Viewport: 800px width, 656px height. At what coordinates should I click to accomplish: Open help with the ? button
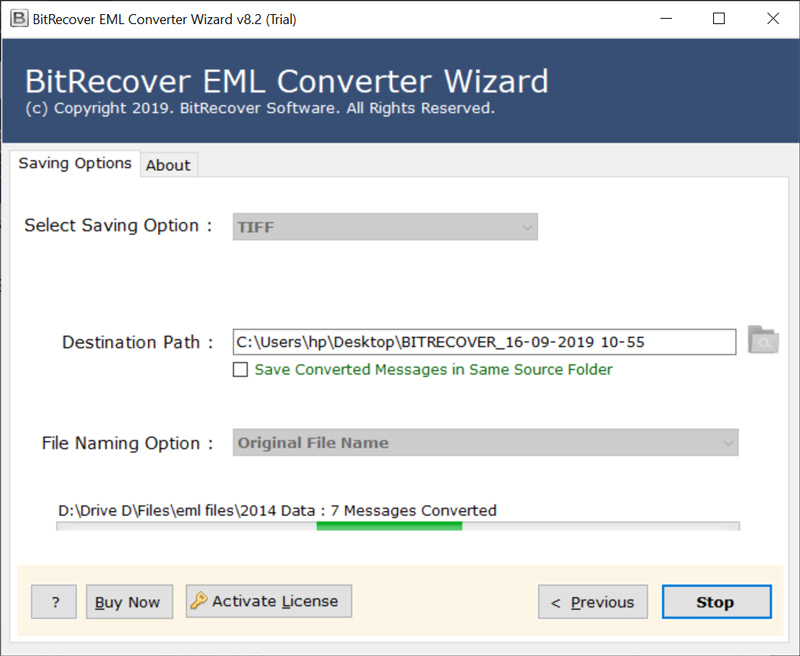[x=54, y=602]
